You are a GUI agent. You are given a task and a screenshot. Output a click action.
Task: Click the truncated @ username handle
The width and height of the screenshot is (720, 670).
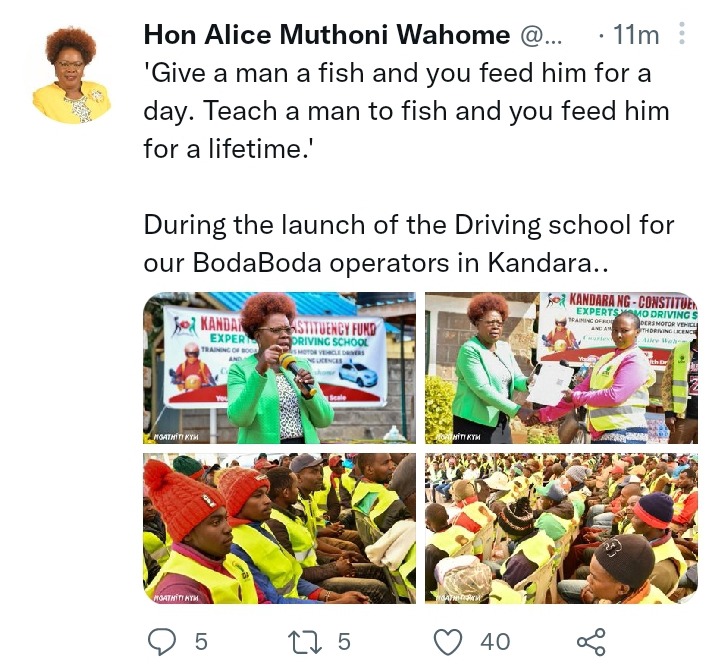541,35
